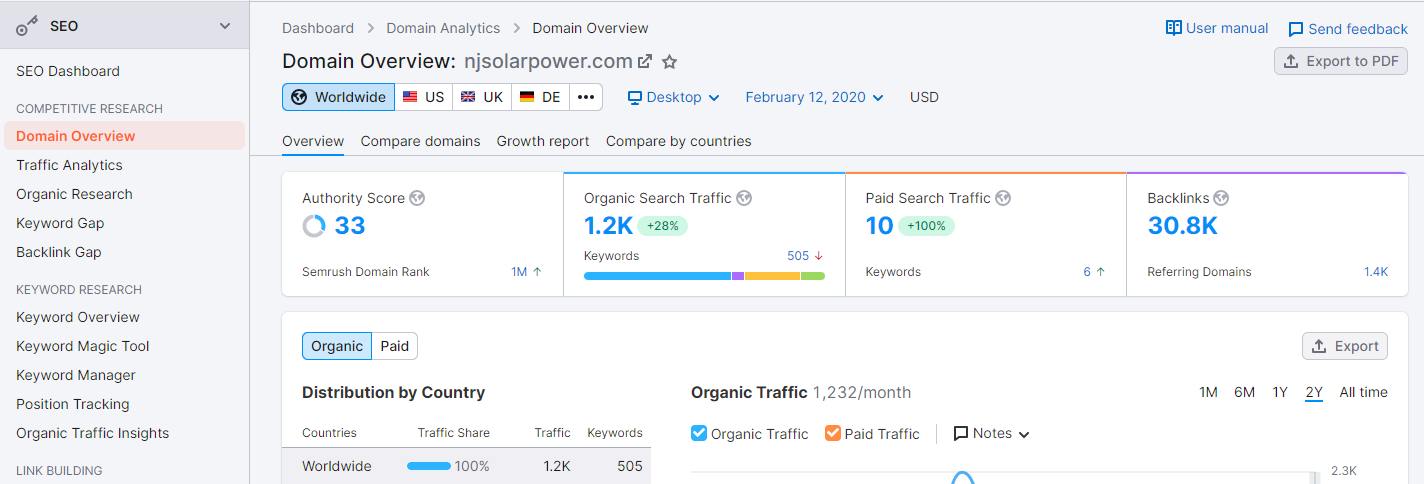The image size is (1424, 484).
Task: Click the Export to PDF button
Action: (x=1340, y=61)
